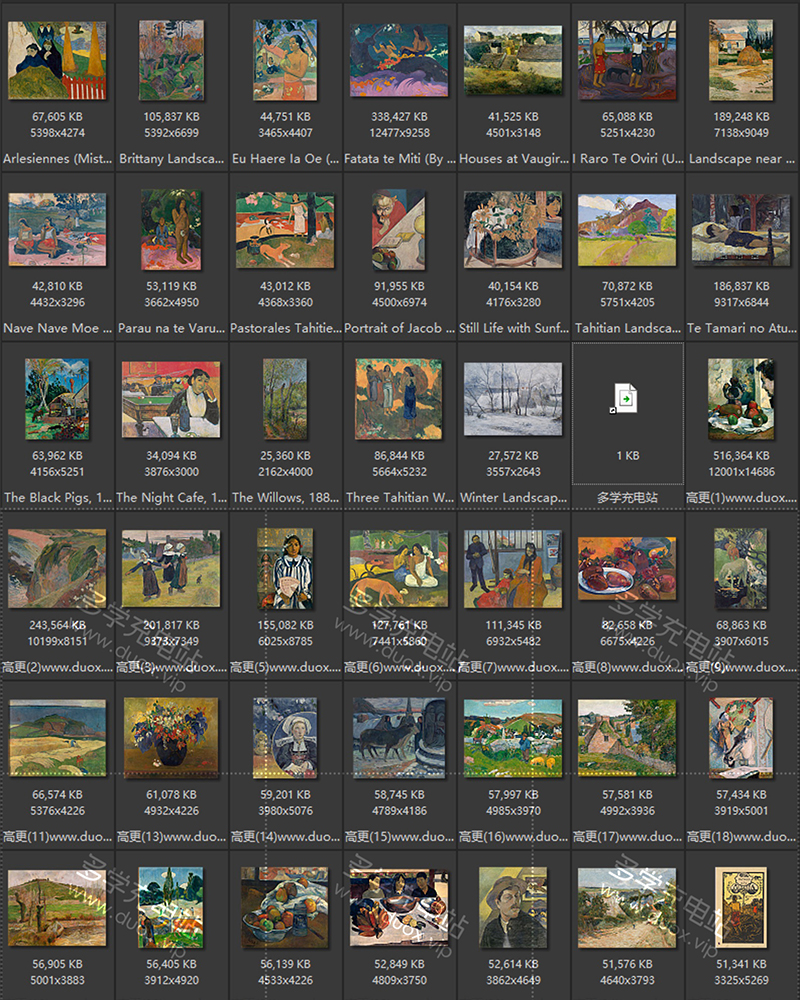
Task: Open the Parau na te Varua image
Action: click(171, 228)
